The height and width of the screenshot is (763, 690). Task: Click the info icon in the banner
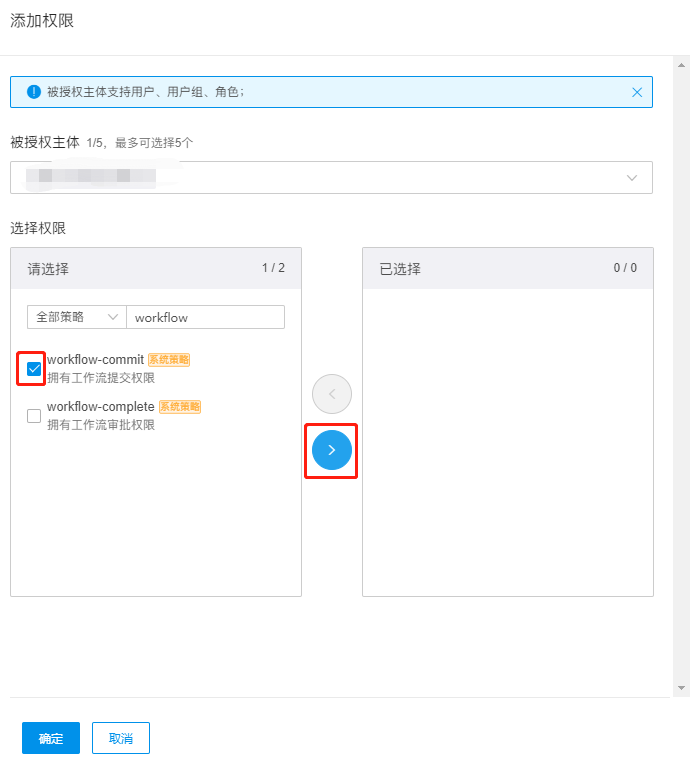coord(34,92)
